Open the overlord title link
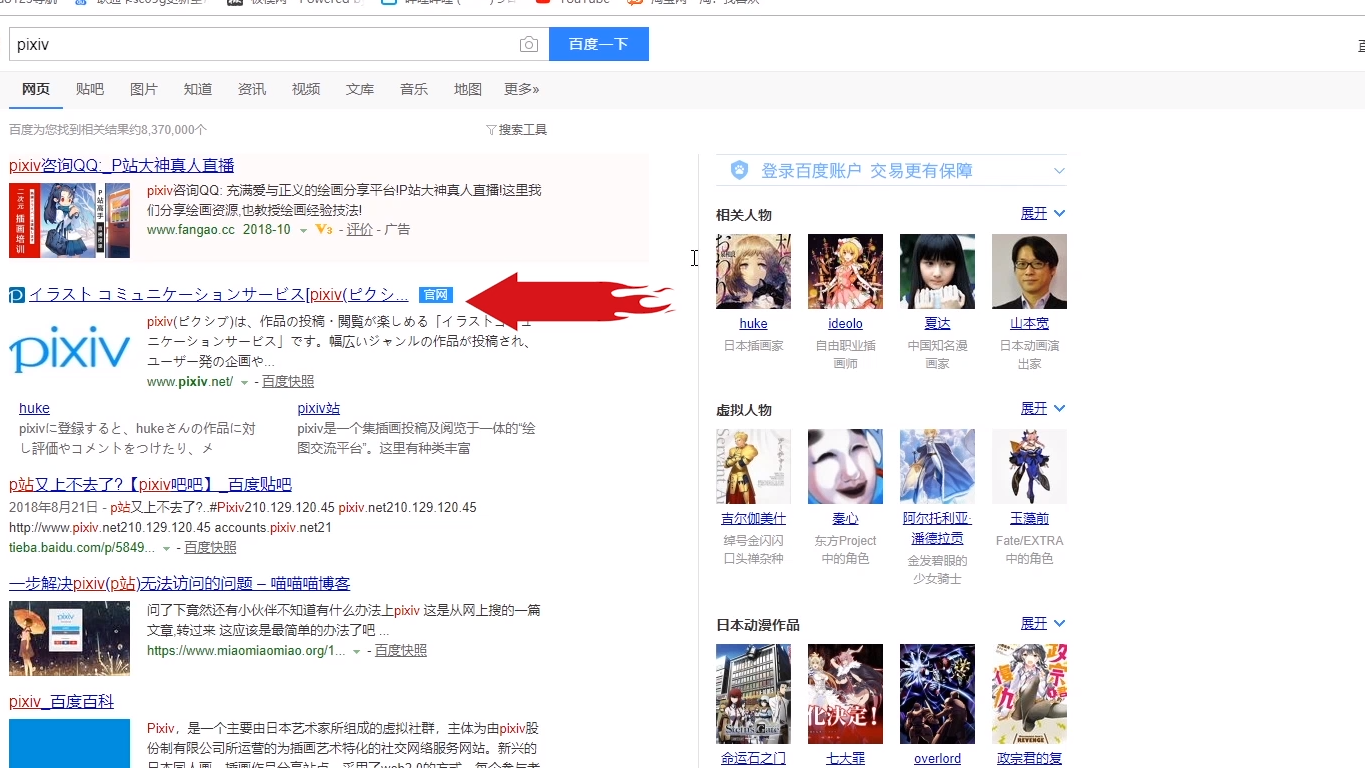This screenshot has height=768, width=1365. pos(937,759)
